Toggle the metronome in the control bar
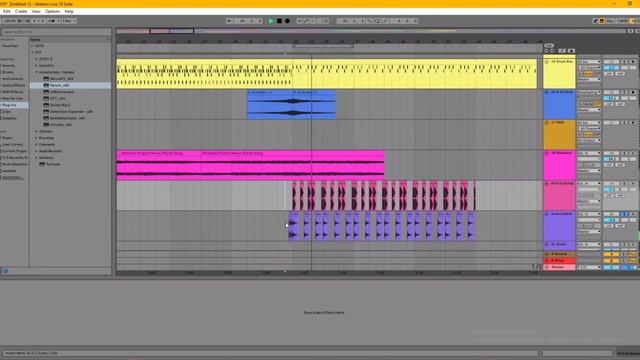This screenshot has height=360, width=640. coord(53,21)
